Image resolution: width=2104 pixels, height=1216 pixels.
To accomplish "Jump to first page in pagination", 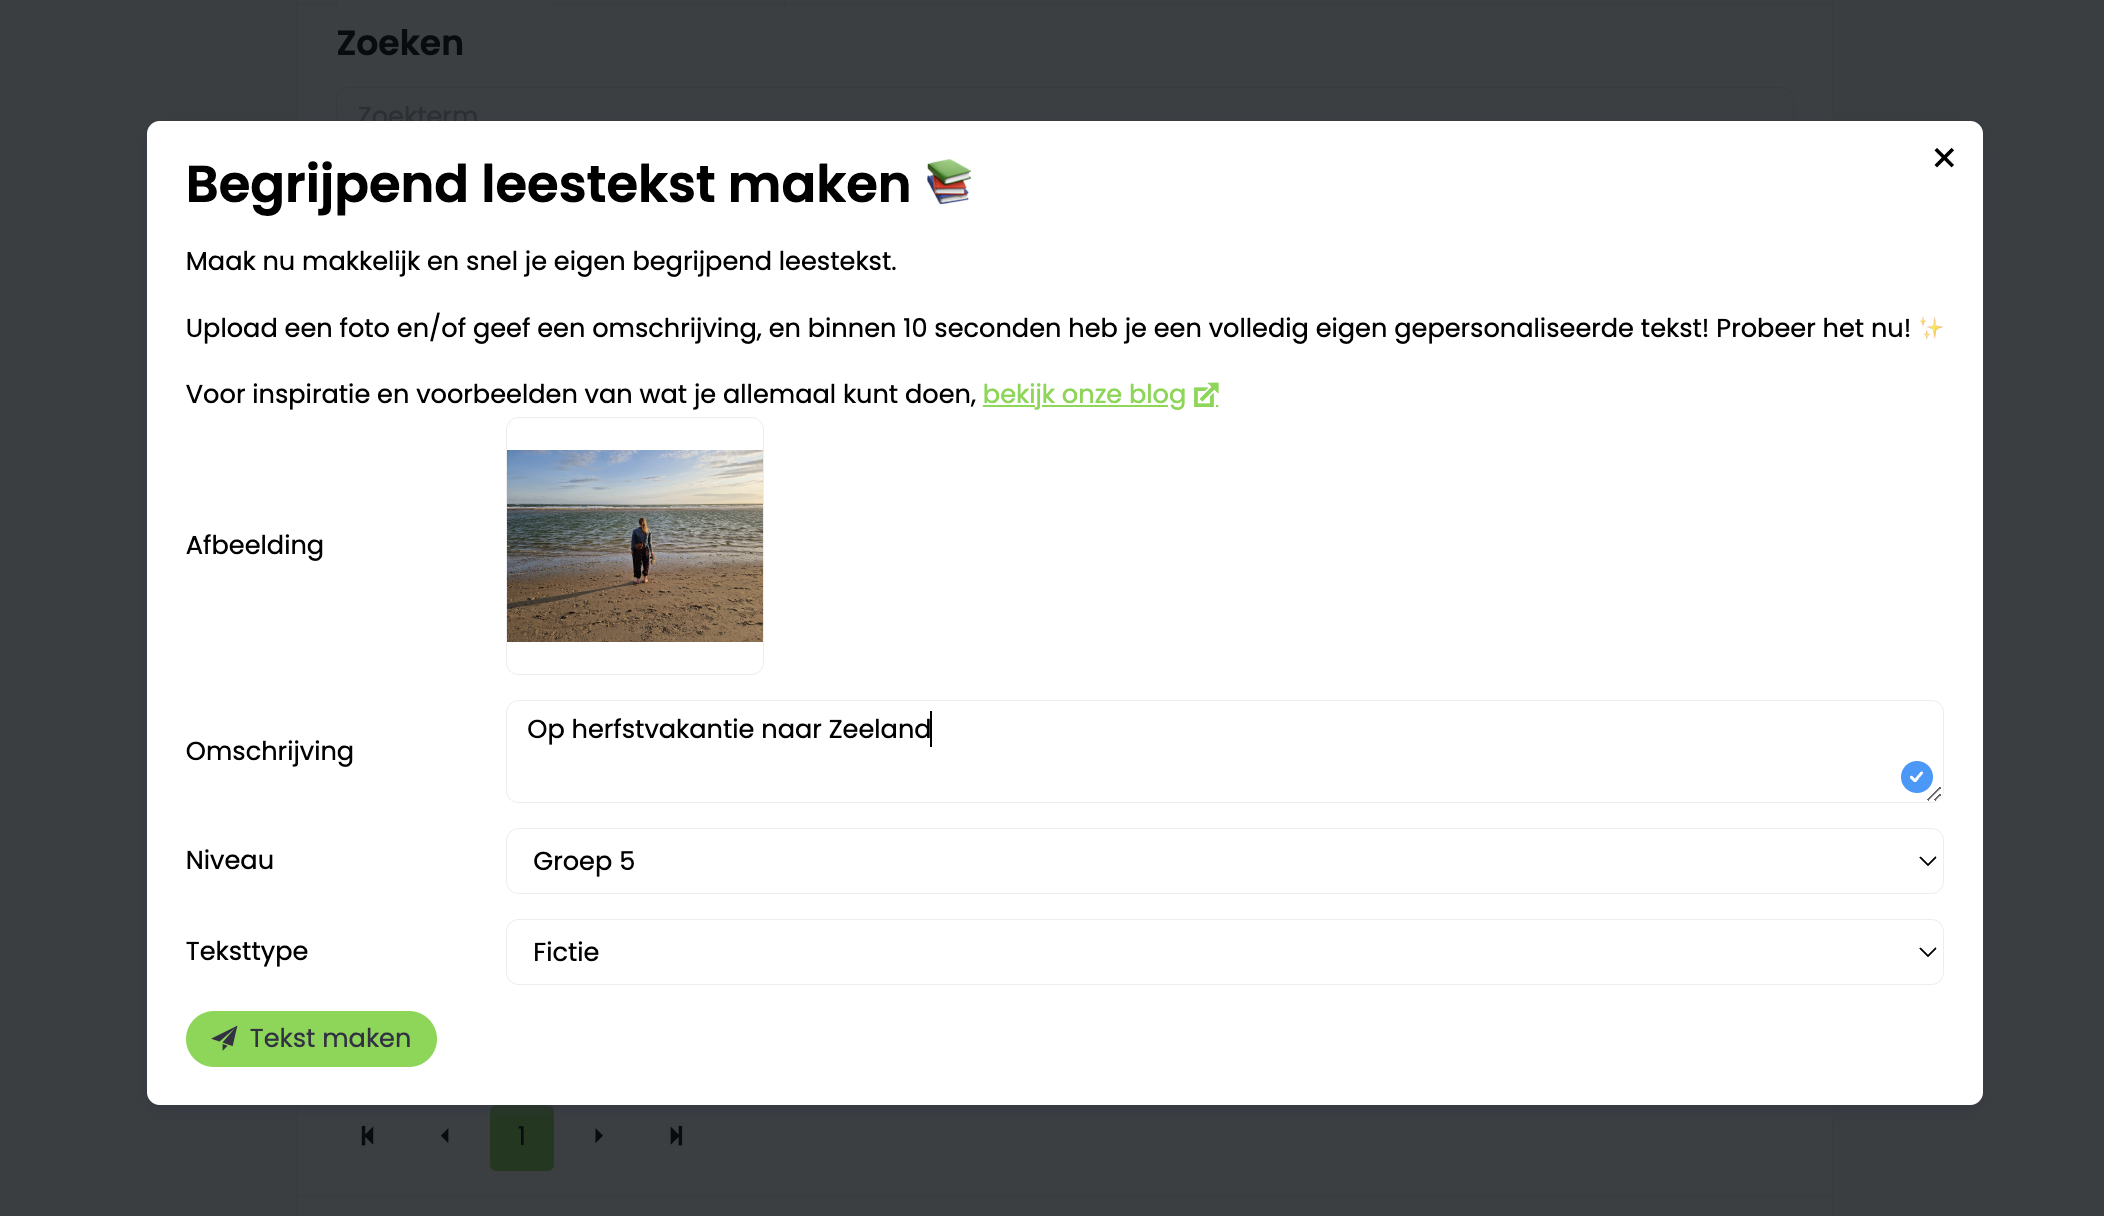I will tap(367, 1135).
